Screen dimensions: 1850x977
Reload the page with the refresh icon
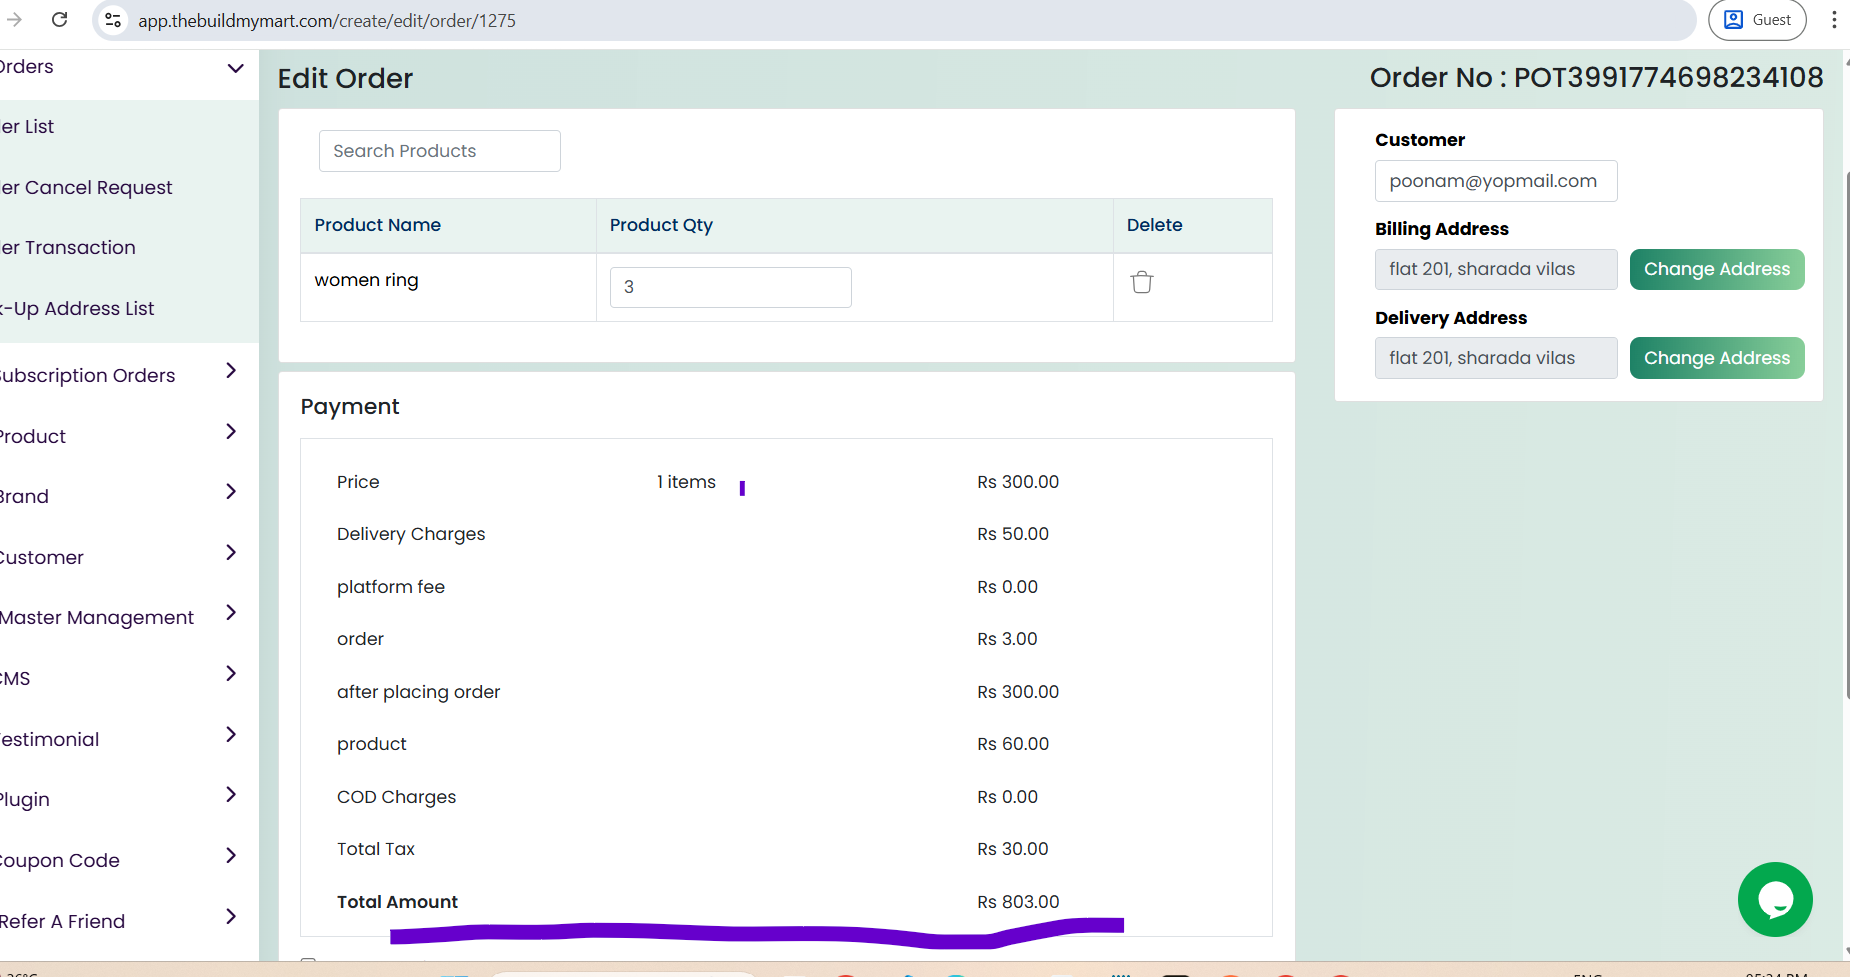pos(60,20)
